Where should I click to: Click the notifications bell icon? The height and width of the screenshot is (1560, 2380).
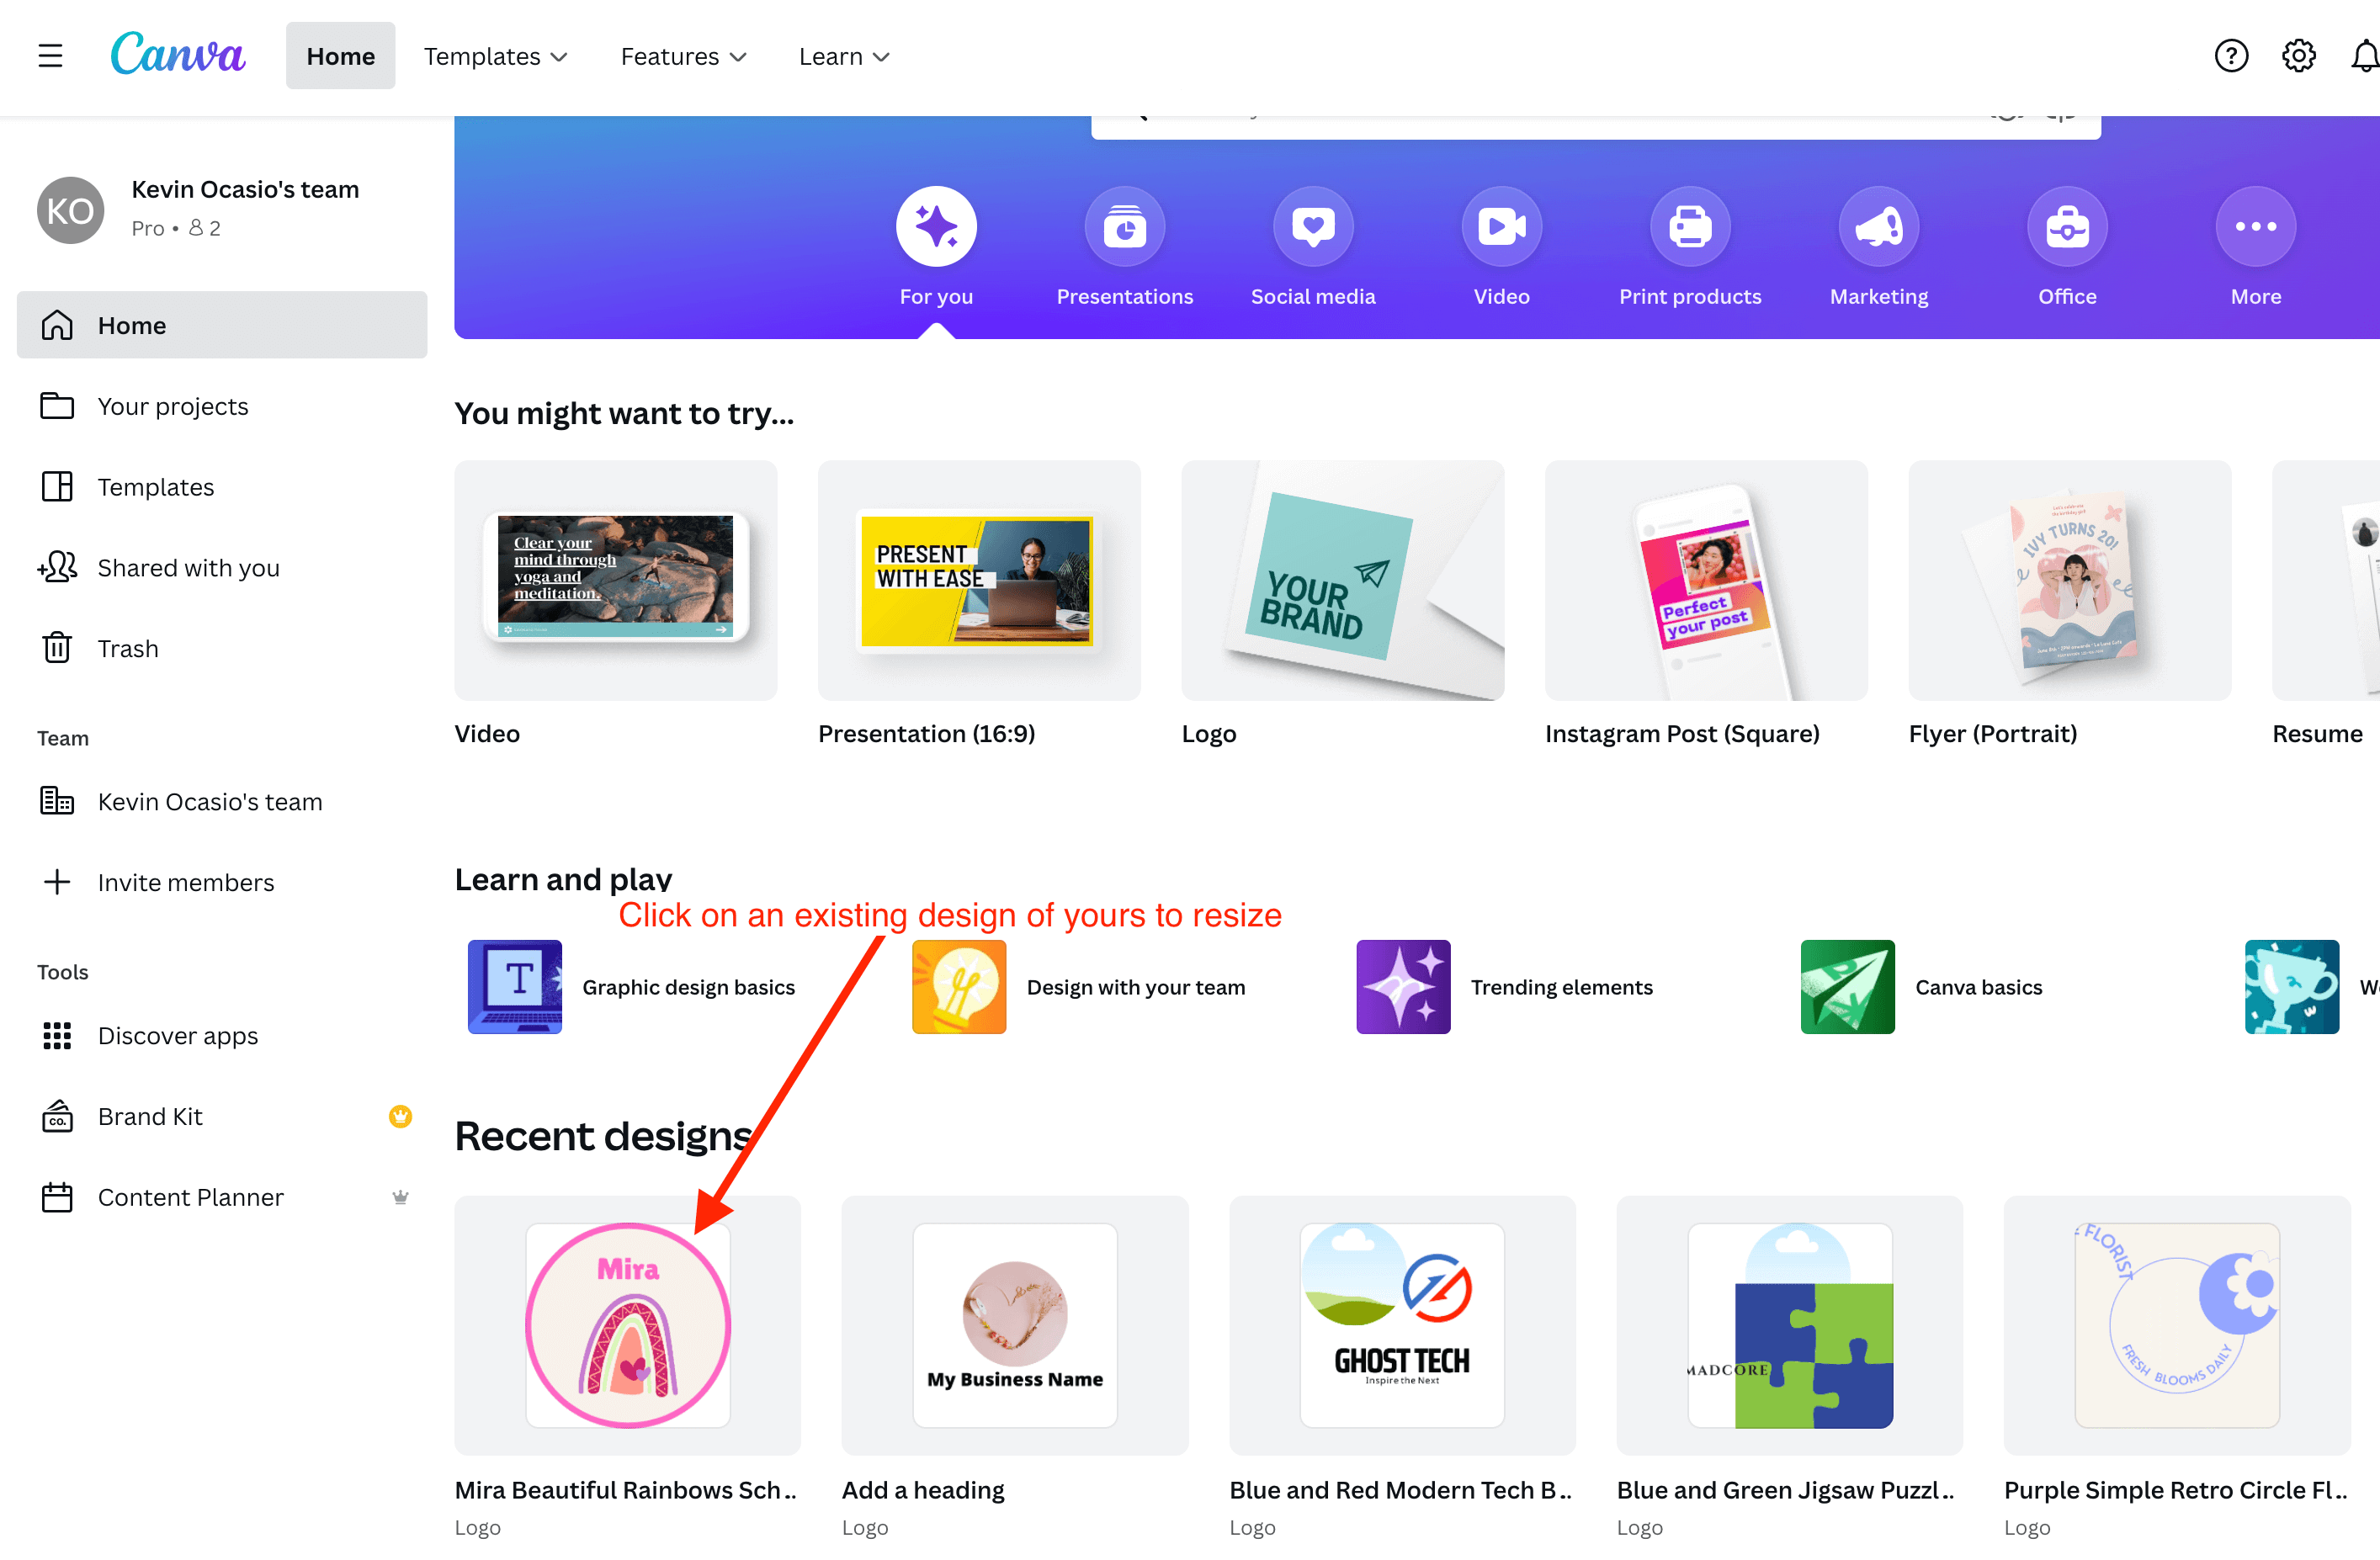tap(2364, 56)
